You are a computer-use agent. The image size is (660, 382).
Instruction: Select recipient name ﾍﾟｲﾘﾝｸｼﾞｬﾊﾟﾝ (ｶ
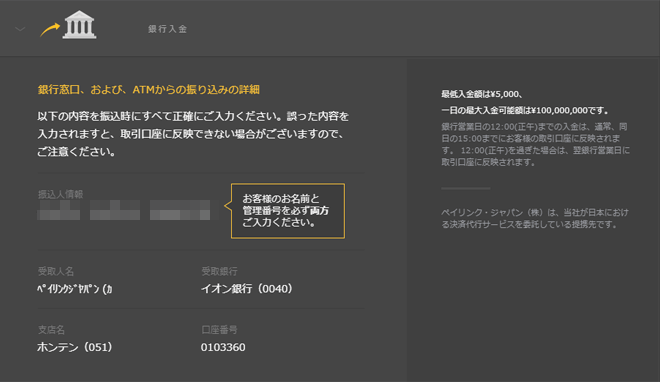pos(75,289)
